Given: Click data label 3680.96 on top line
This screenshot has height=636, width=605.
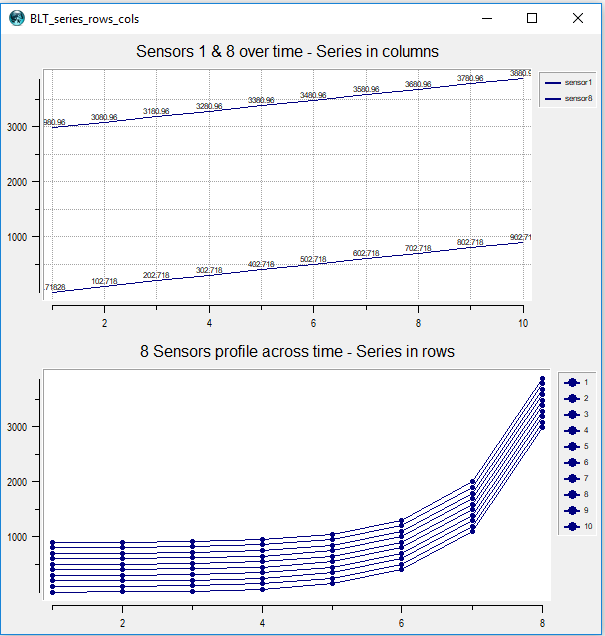Looking at the screenshot, I should click(x=418, y=84).
